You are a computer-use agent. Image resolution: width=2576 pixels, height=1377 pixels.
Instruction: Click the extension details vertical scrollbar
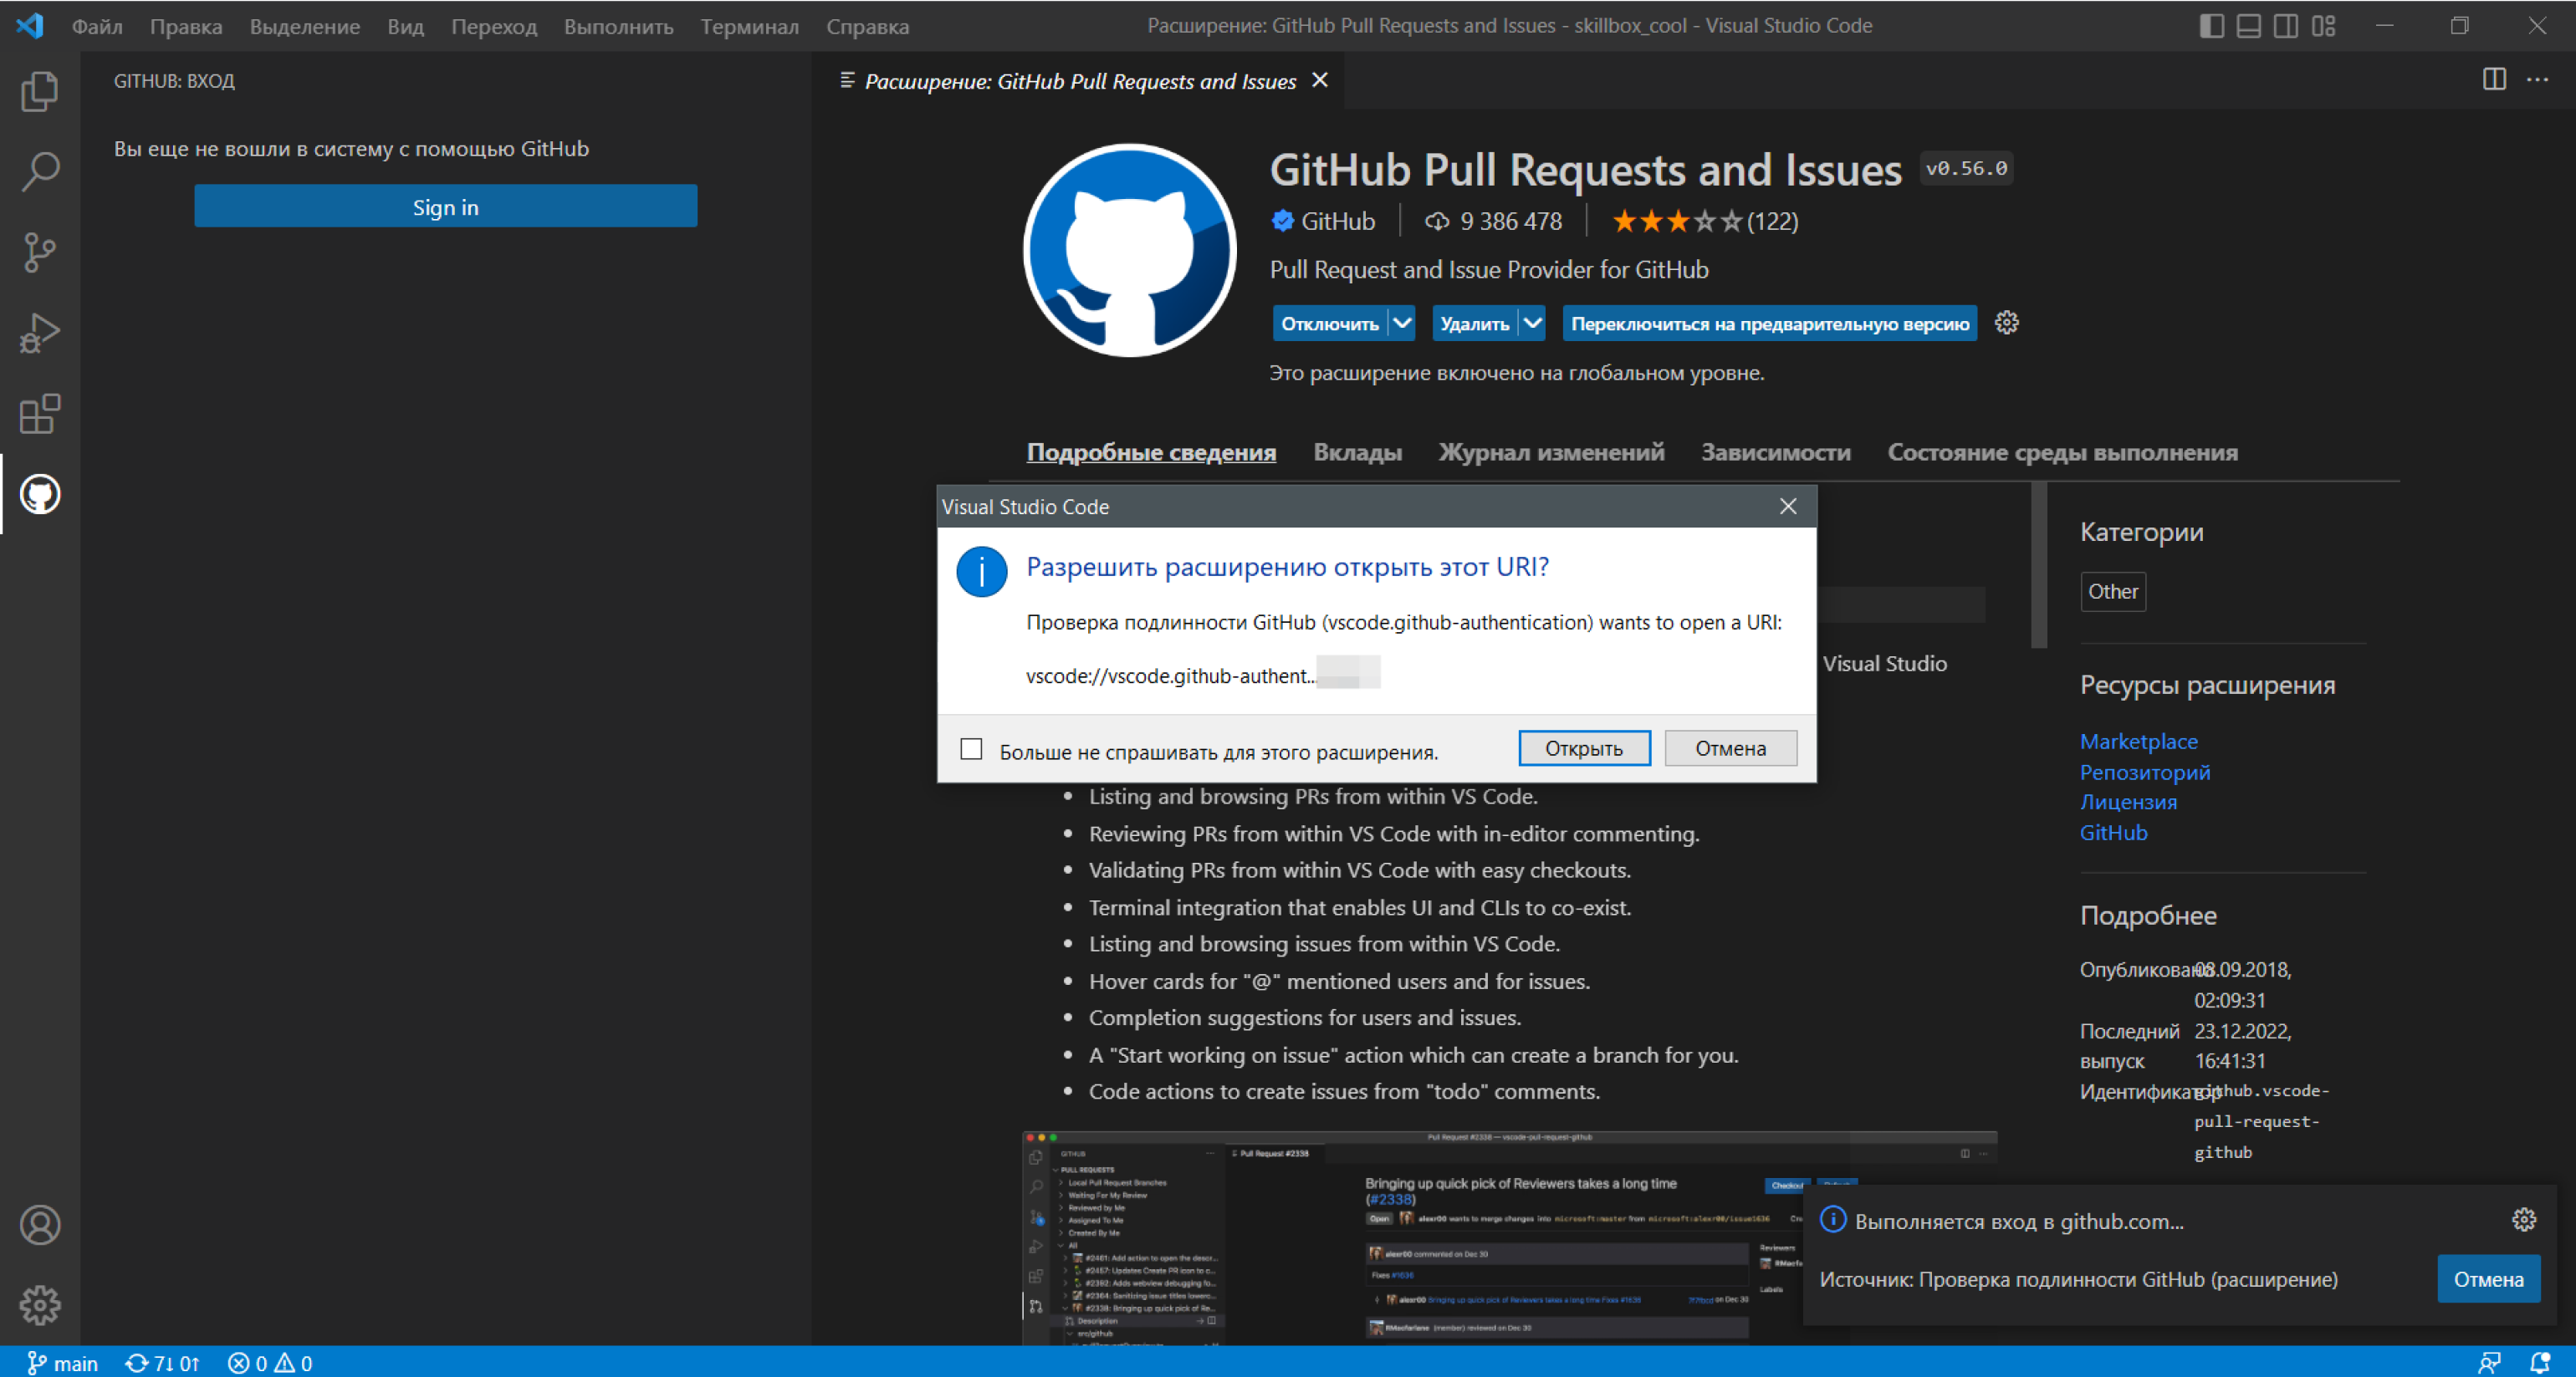(2039, 566)
